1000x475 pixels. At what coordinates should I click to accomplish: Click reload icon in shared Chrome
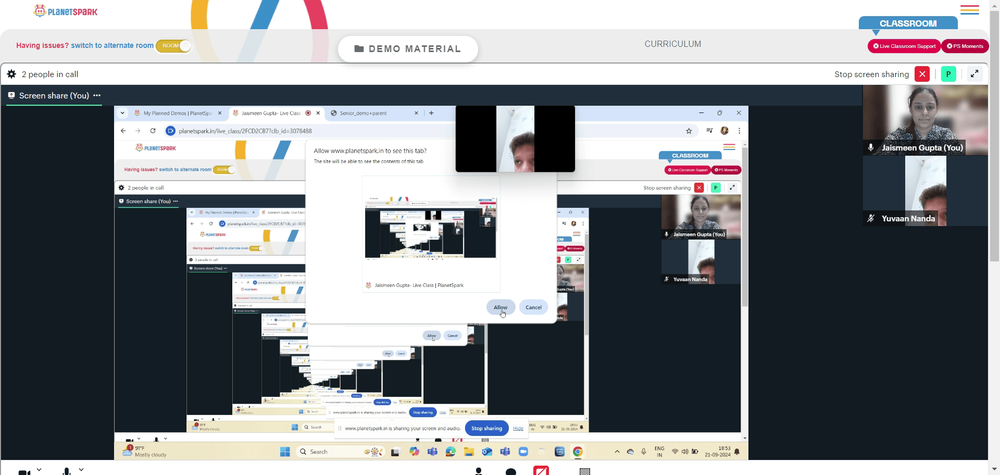[153, 131]
